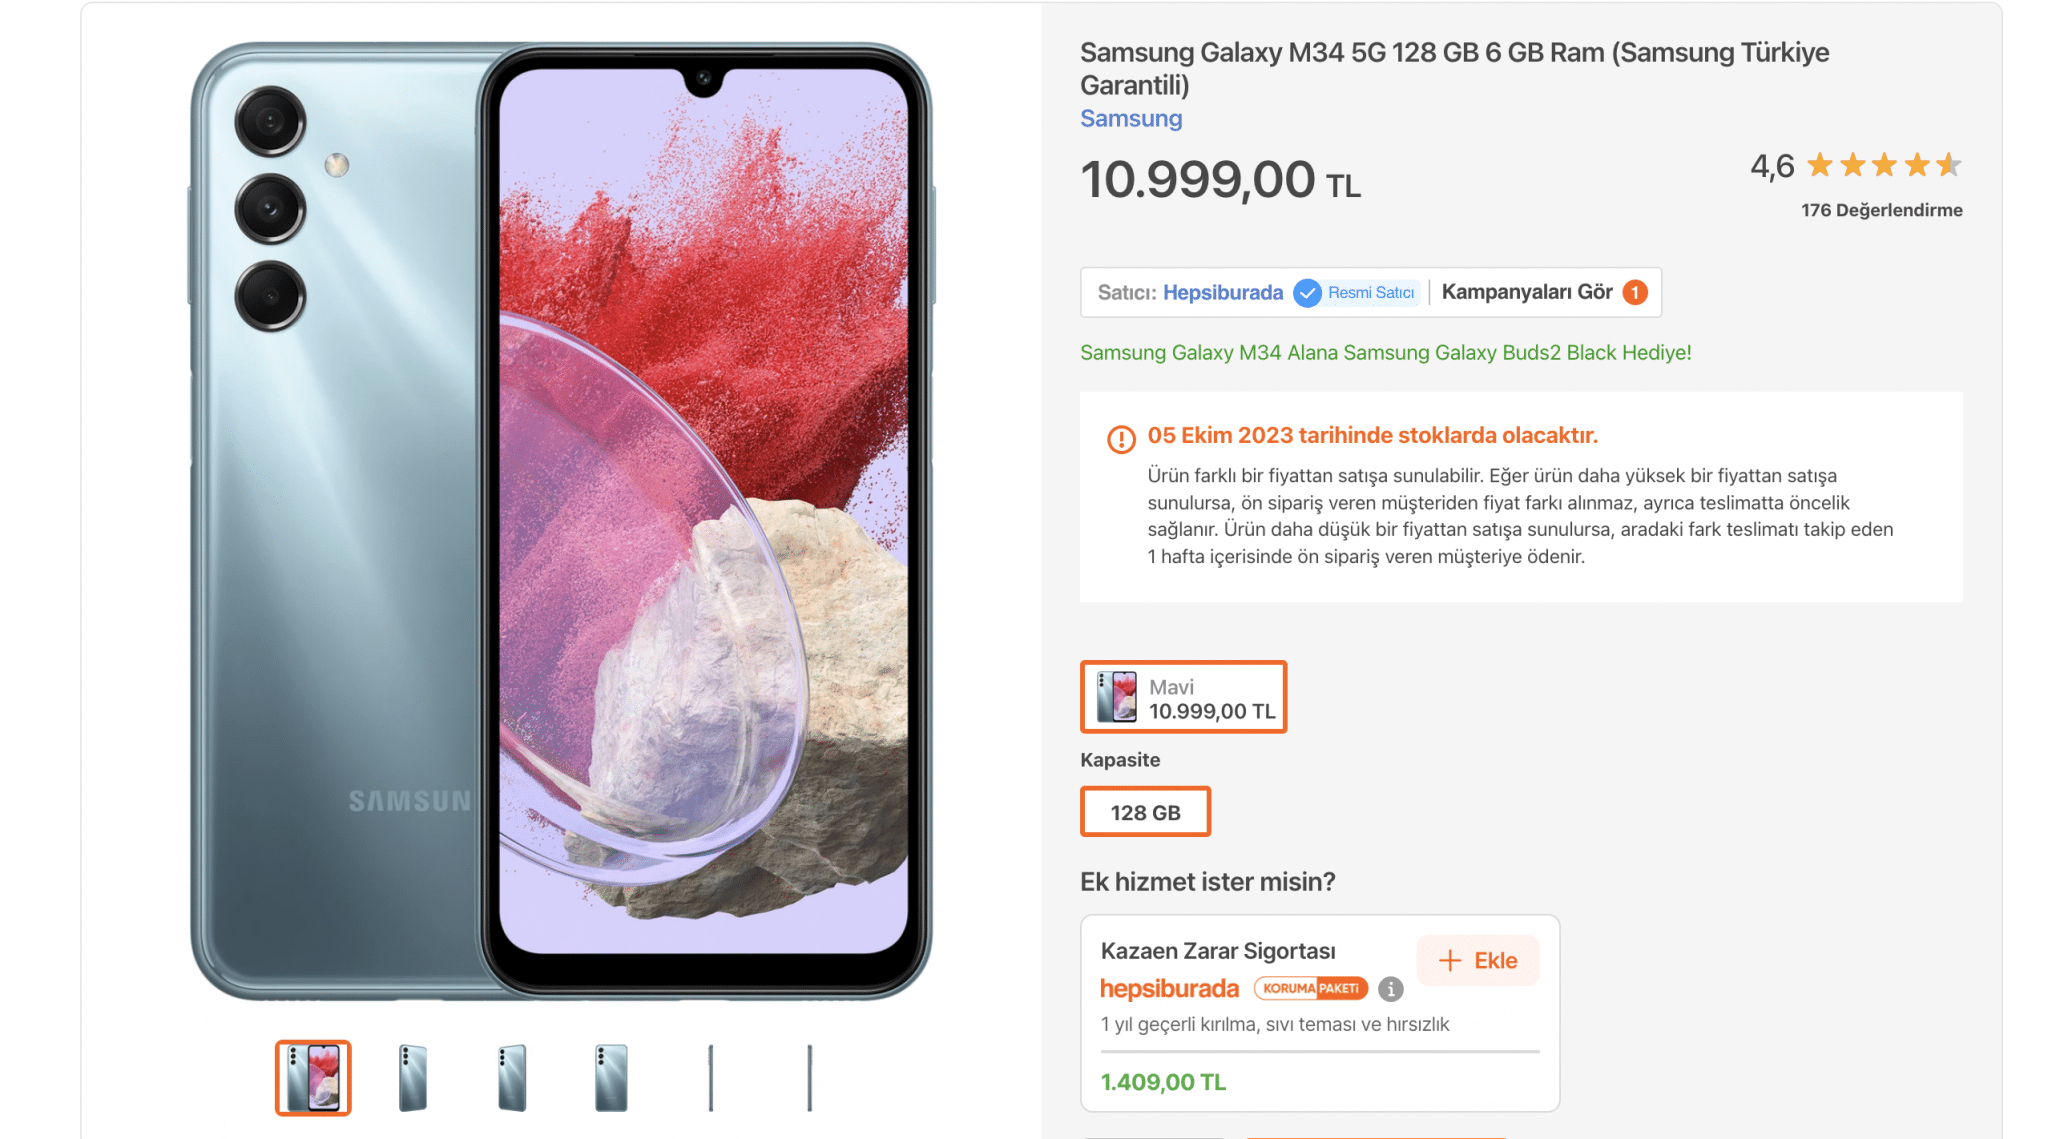2048x1139 pixels.
Task: Click the hepsiburada insurance logo
Action: (x=1169, y=989)
